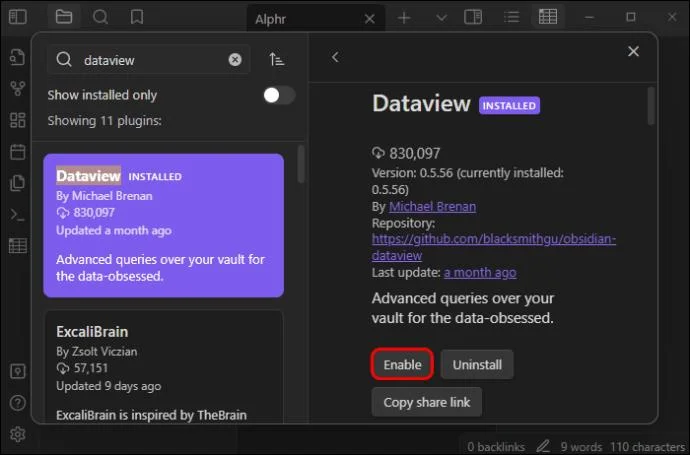Toggle Show installed only switch
690x455 pixels.
[x=279, y=95]
